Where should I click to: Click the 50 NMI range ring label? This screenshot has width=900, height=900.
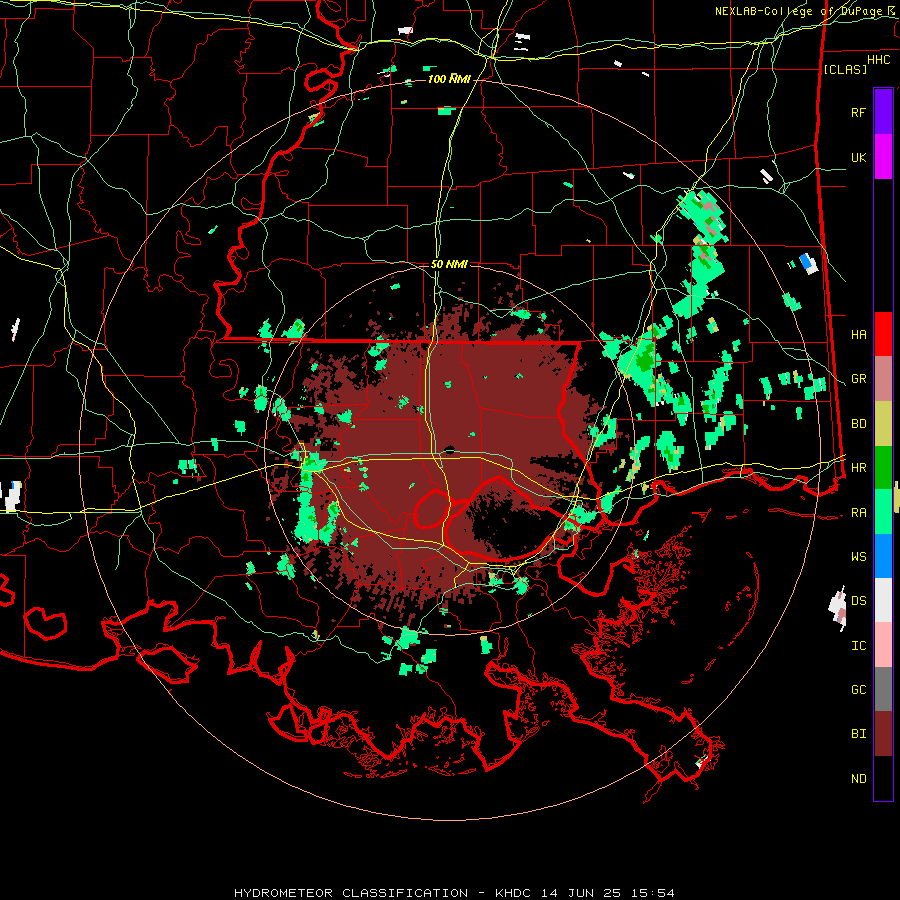click(x=449, y=264)
